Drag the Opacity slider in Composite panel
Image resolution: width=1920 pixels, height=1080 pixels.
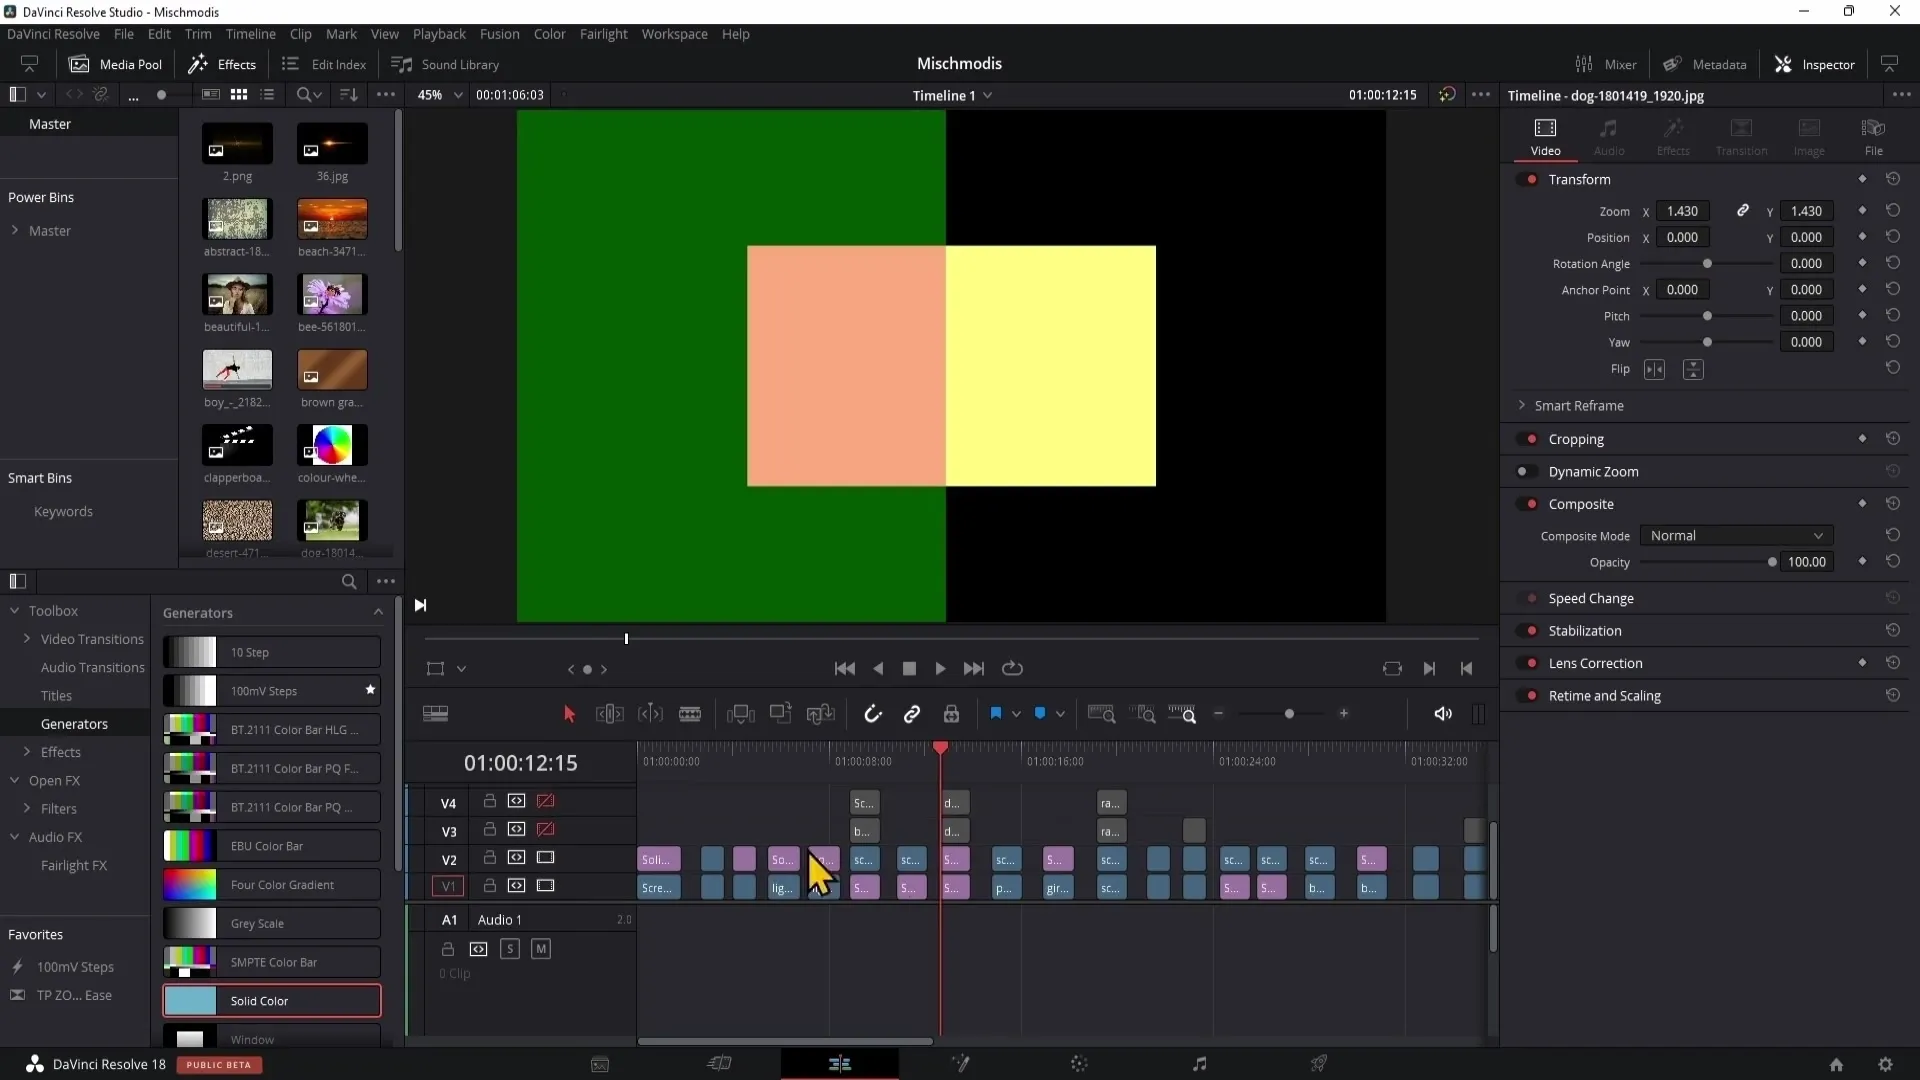tap(1771, 562)
